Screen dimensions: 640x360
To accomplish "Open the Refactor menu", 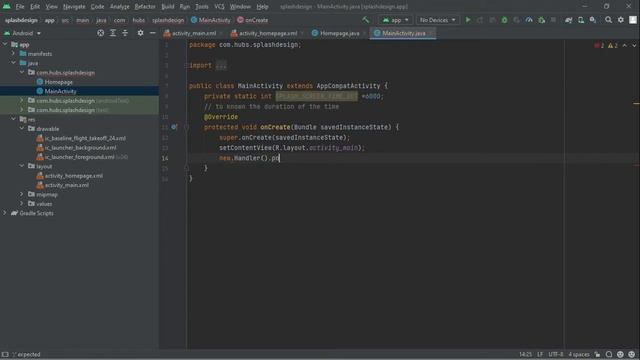I will coord(145,7).
